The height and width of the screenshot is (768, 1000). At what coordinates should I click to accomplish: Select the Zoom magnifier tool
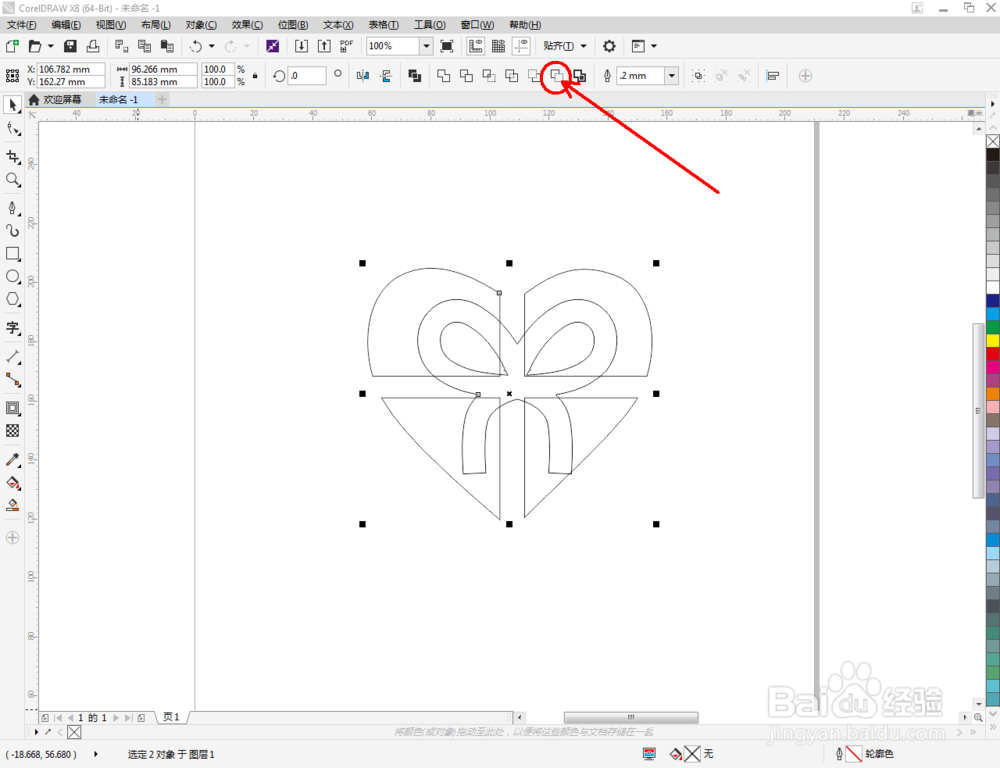pos(12,180)
